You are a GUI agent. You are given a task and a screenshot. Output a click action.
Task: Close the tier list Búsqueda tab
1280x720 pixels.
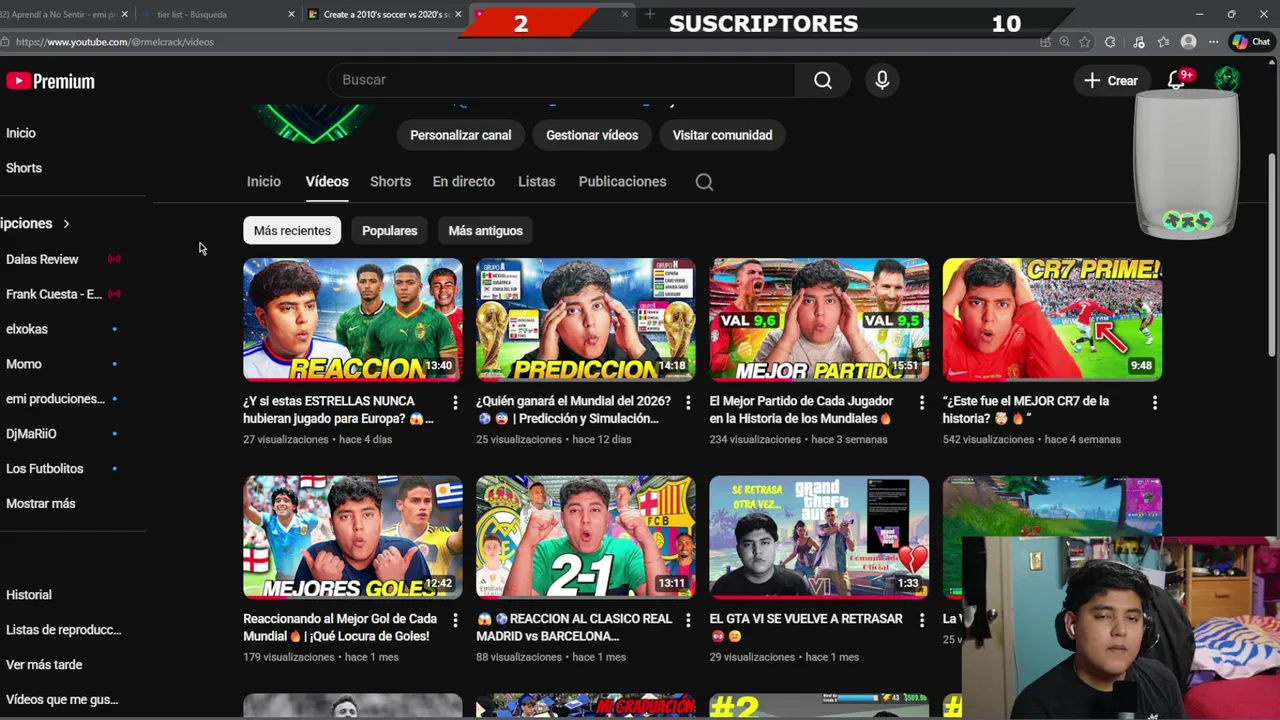coord(291,14)
